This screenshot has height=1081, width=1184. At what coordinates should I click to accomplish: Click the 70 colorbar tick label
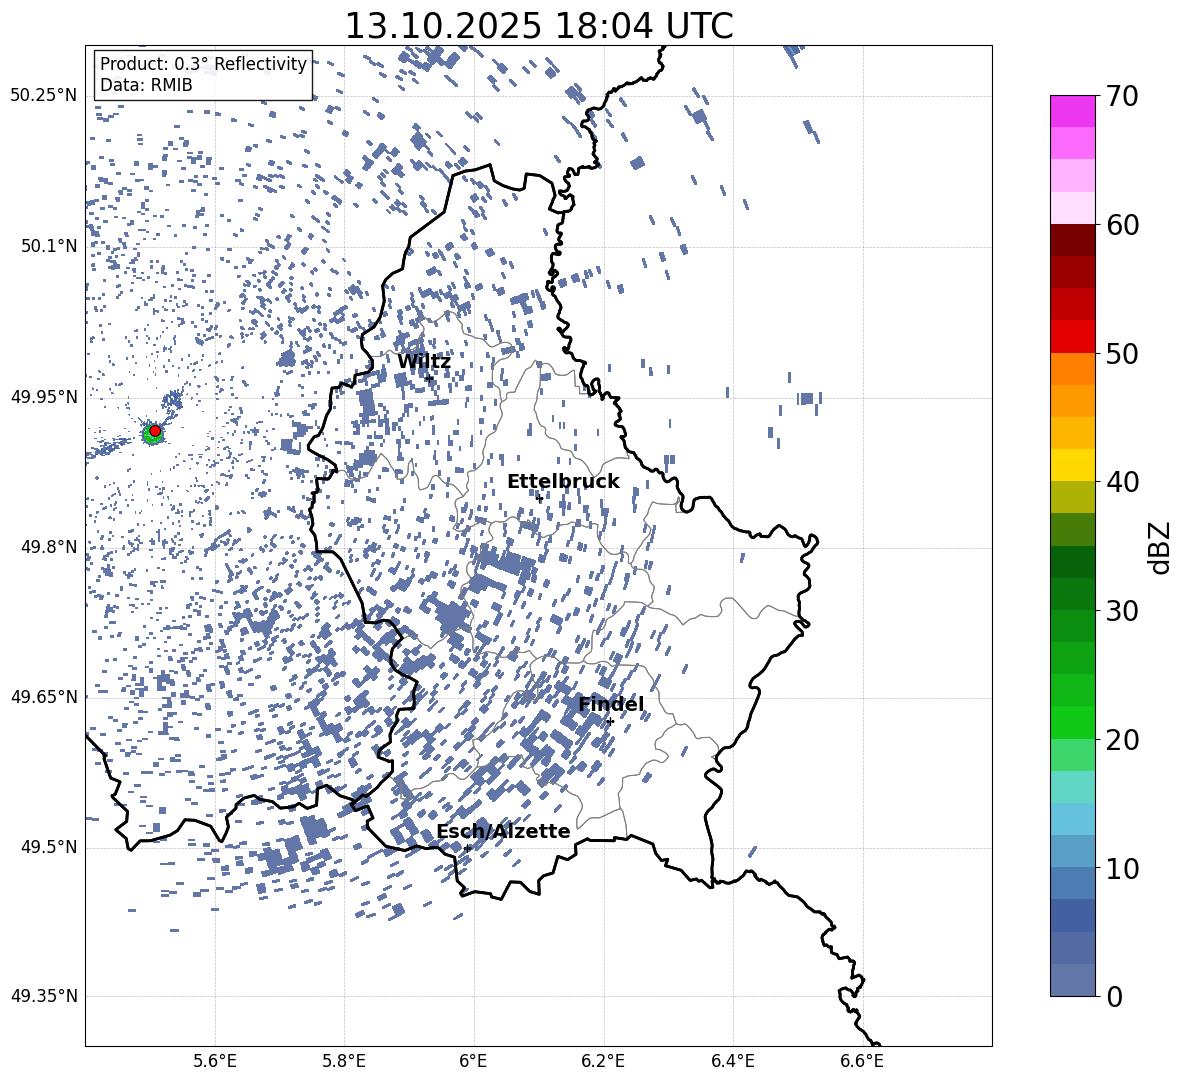(x=1125, y=97)
